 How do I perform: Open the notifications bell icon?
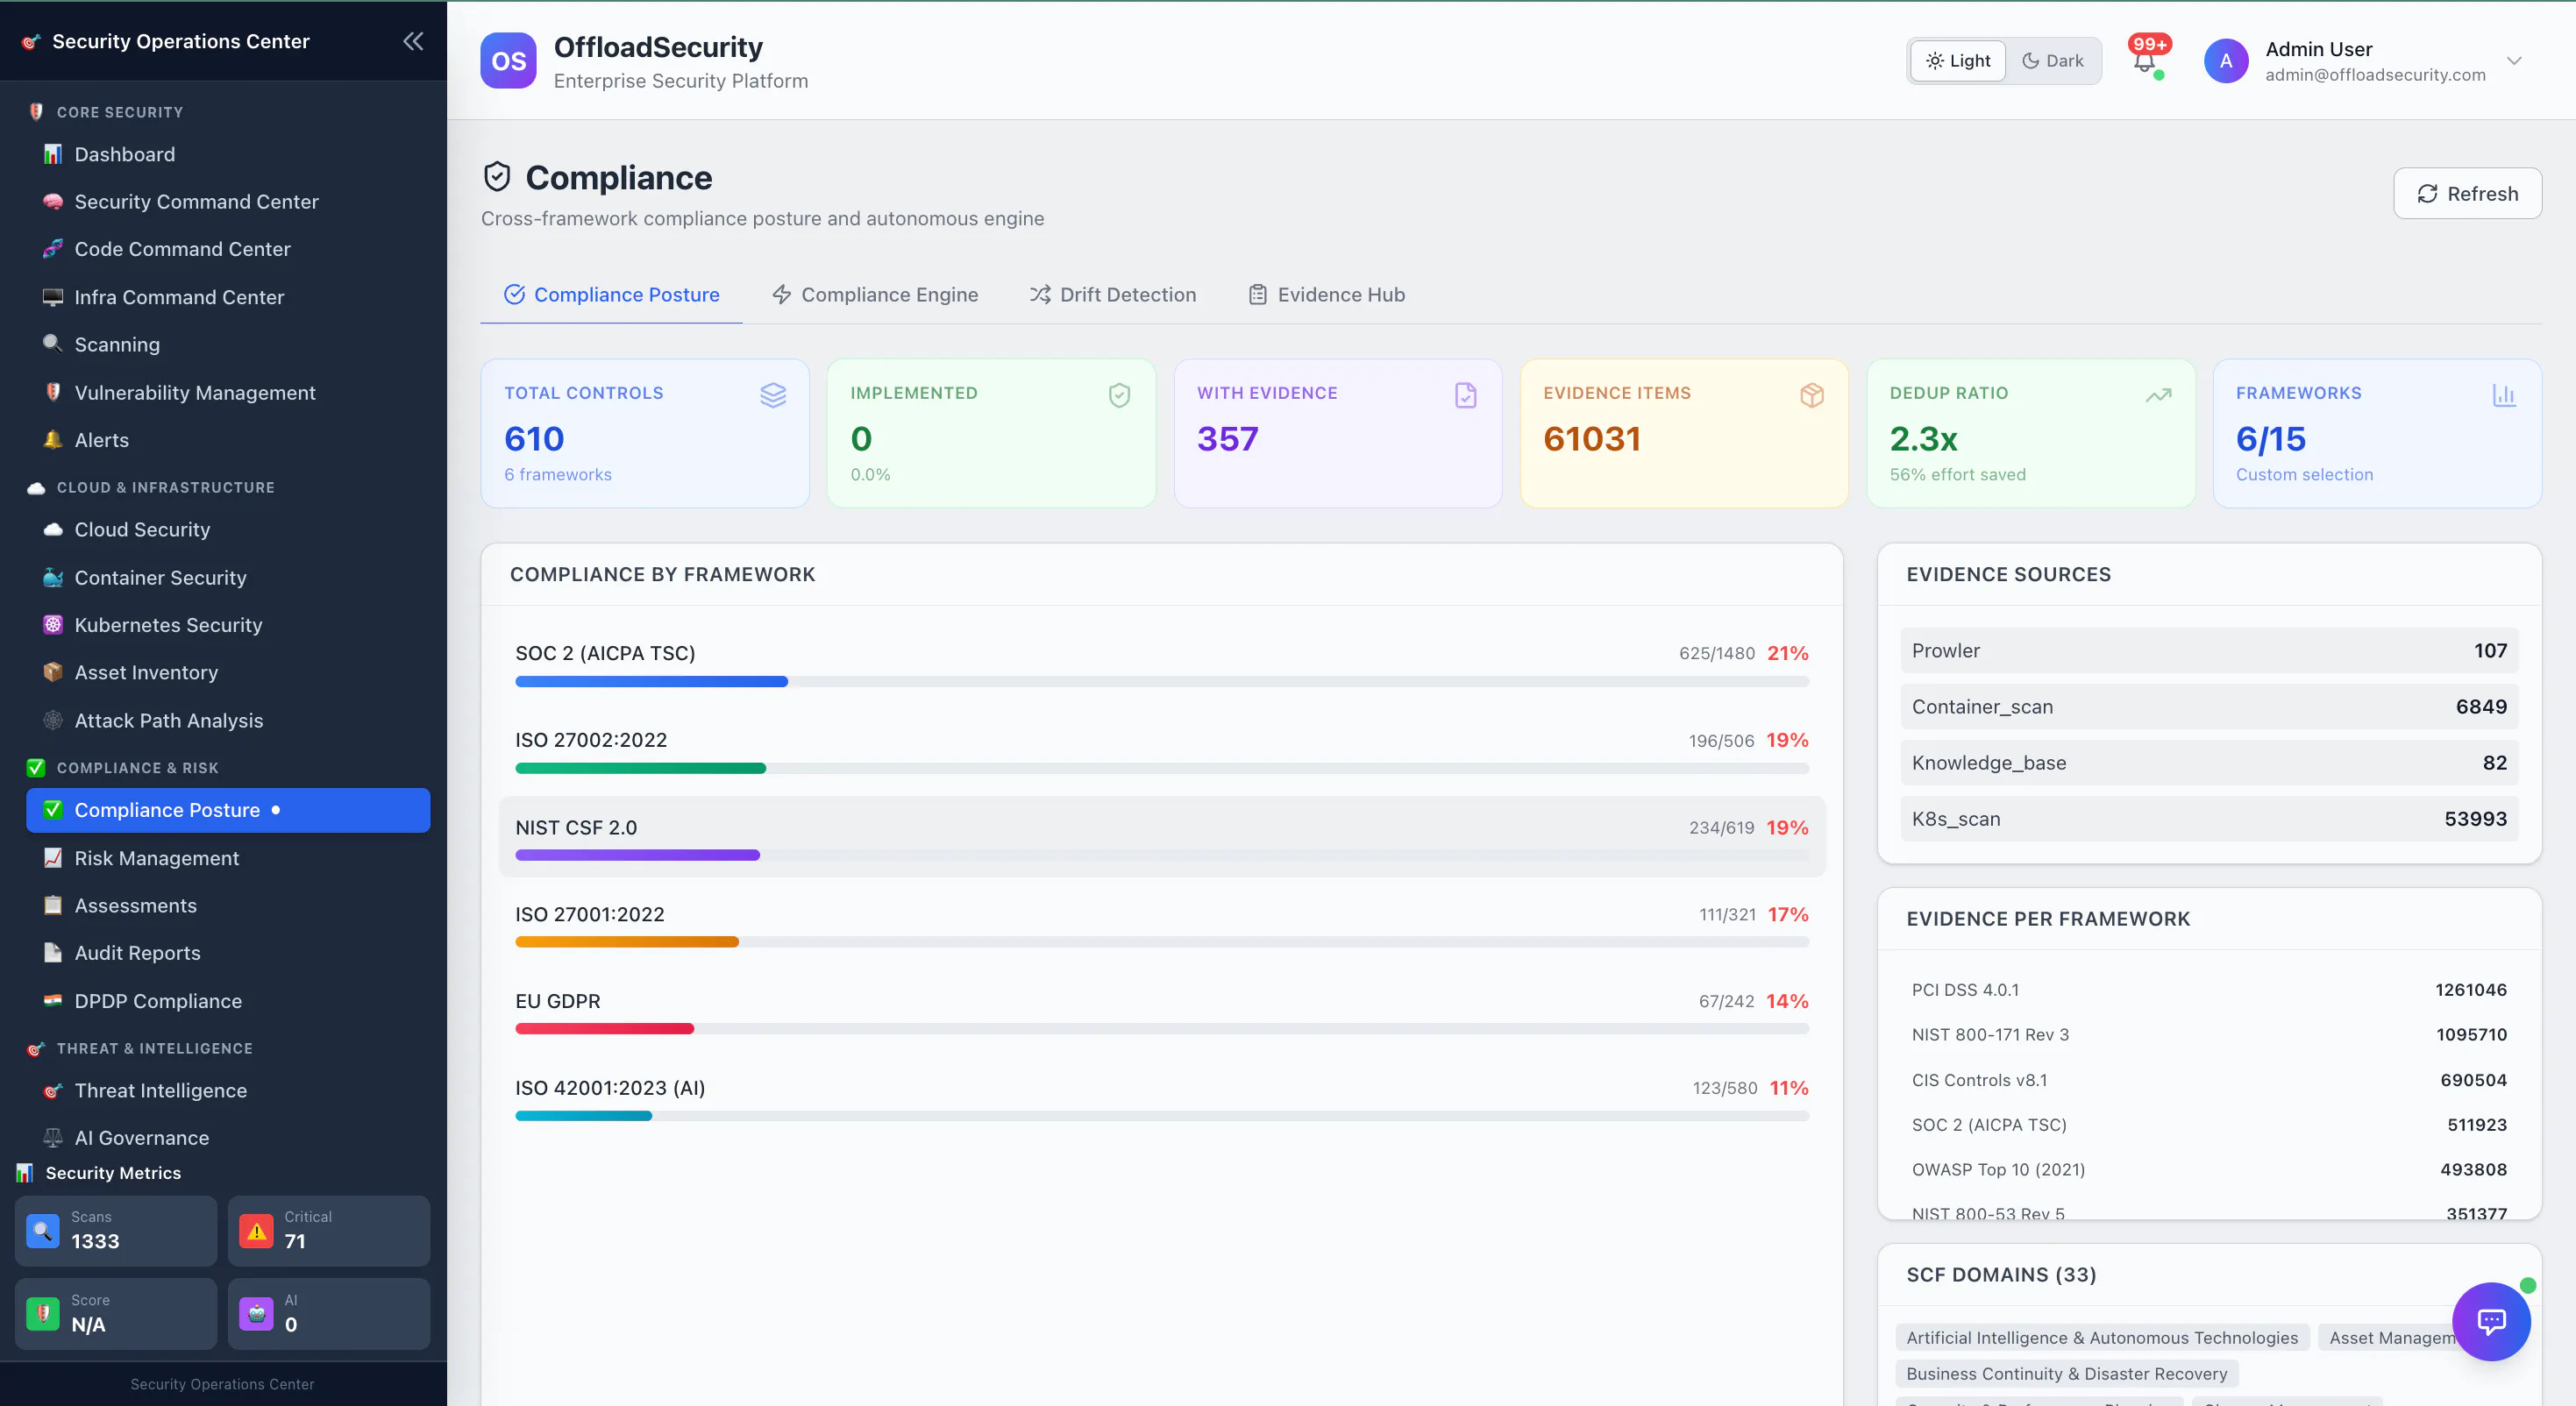click(2144, 62)
